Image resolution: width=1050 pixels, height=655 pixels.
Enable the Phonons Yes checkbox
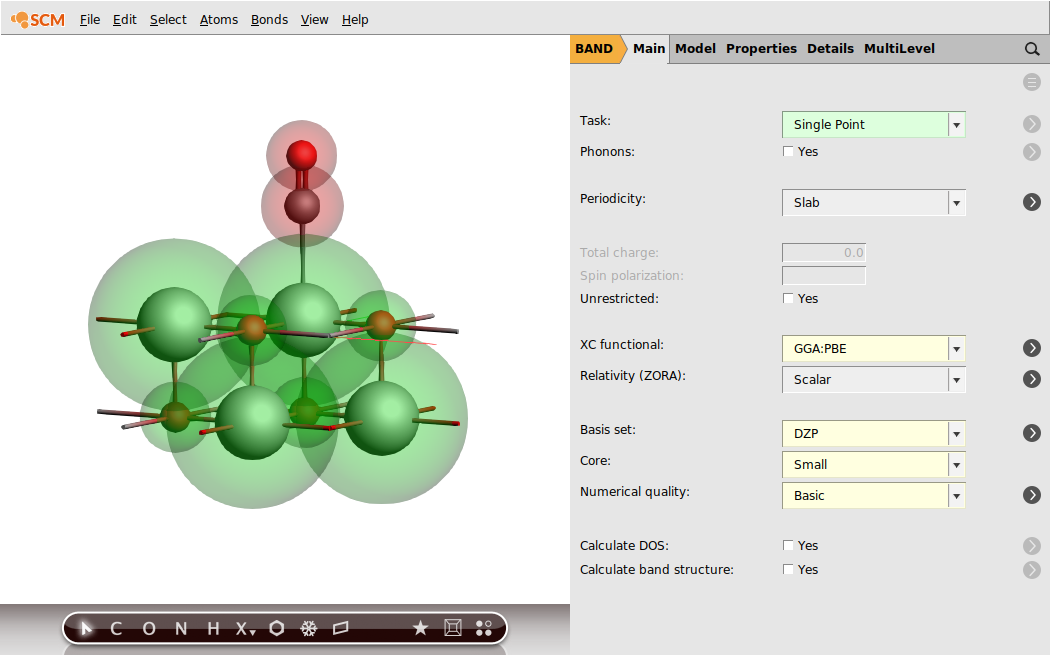click(x=788, y=151)
